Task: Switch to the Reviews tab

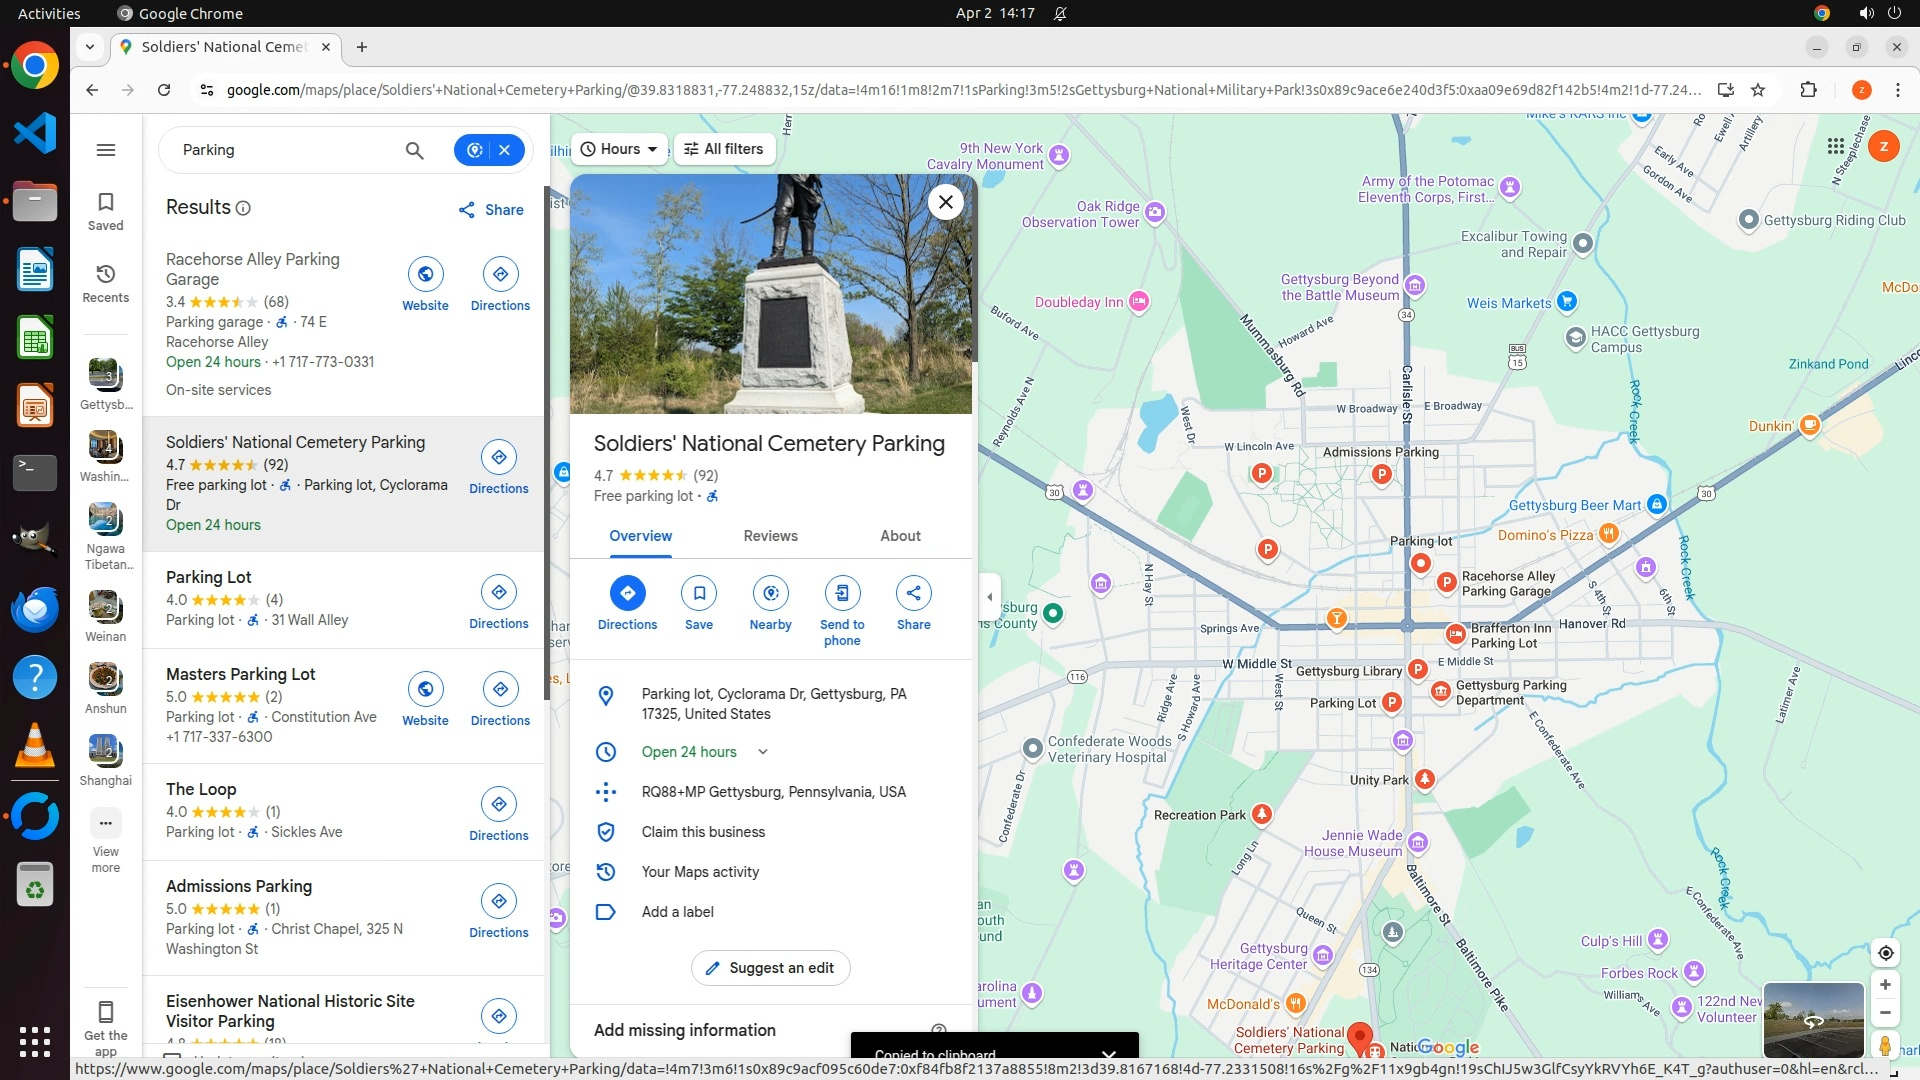Action: [x=770, y=536]
